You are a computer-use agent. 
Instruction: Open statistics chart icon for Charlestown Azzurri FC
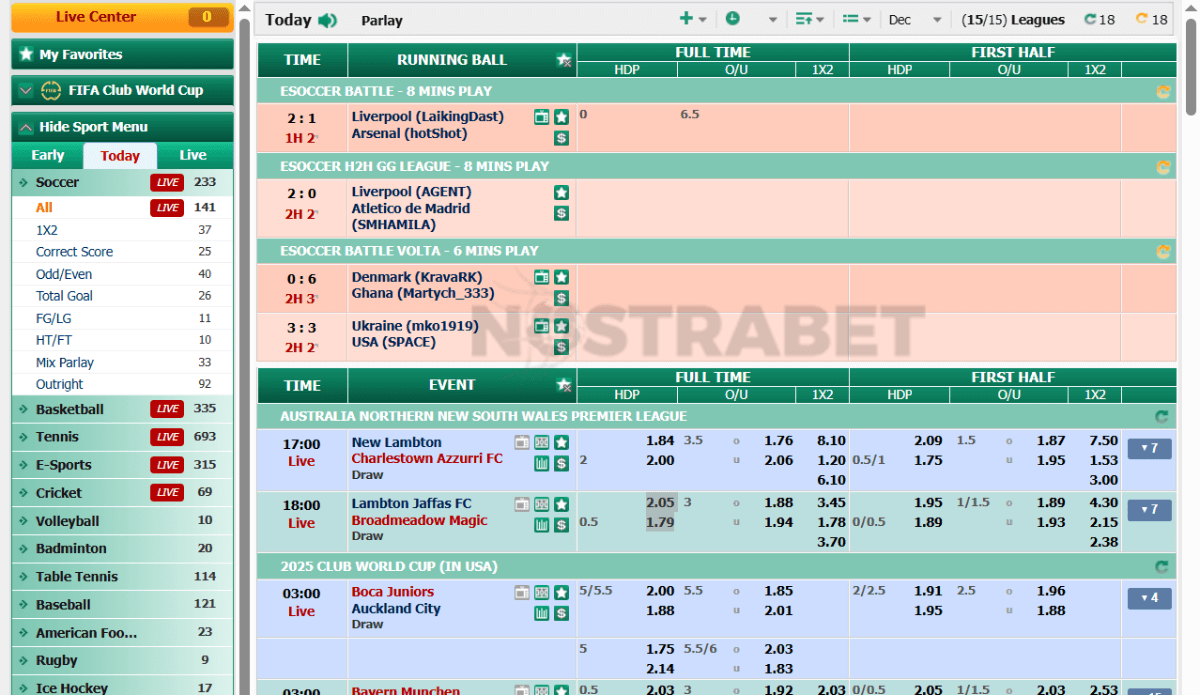coord(542,463)
